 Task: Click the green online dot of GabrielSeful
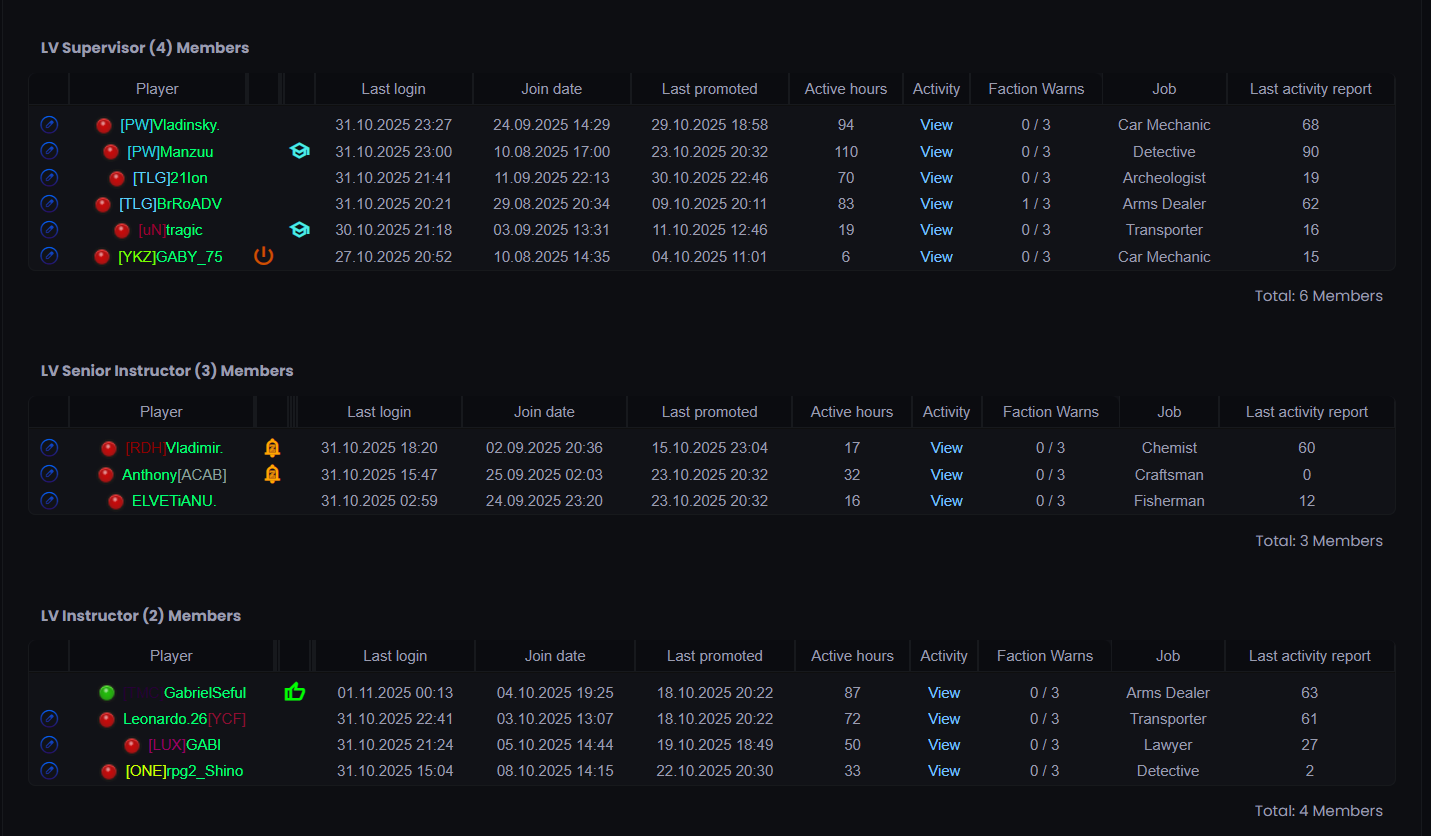(x=107, y=692)
